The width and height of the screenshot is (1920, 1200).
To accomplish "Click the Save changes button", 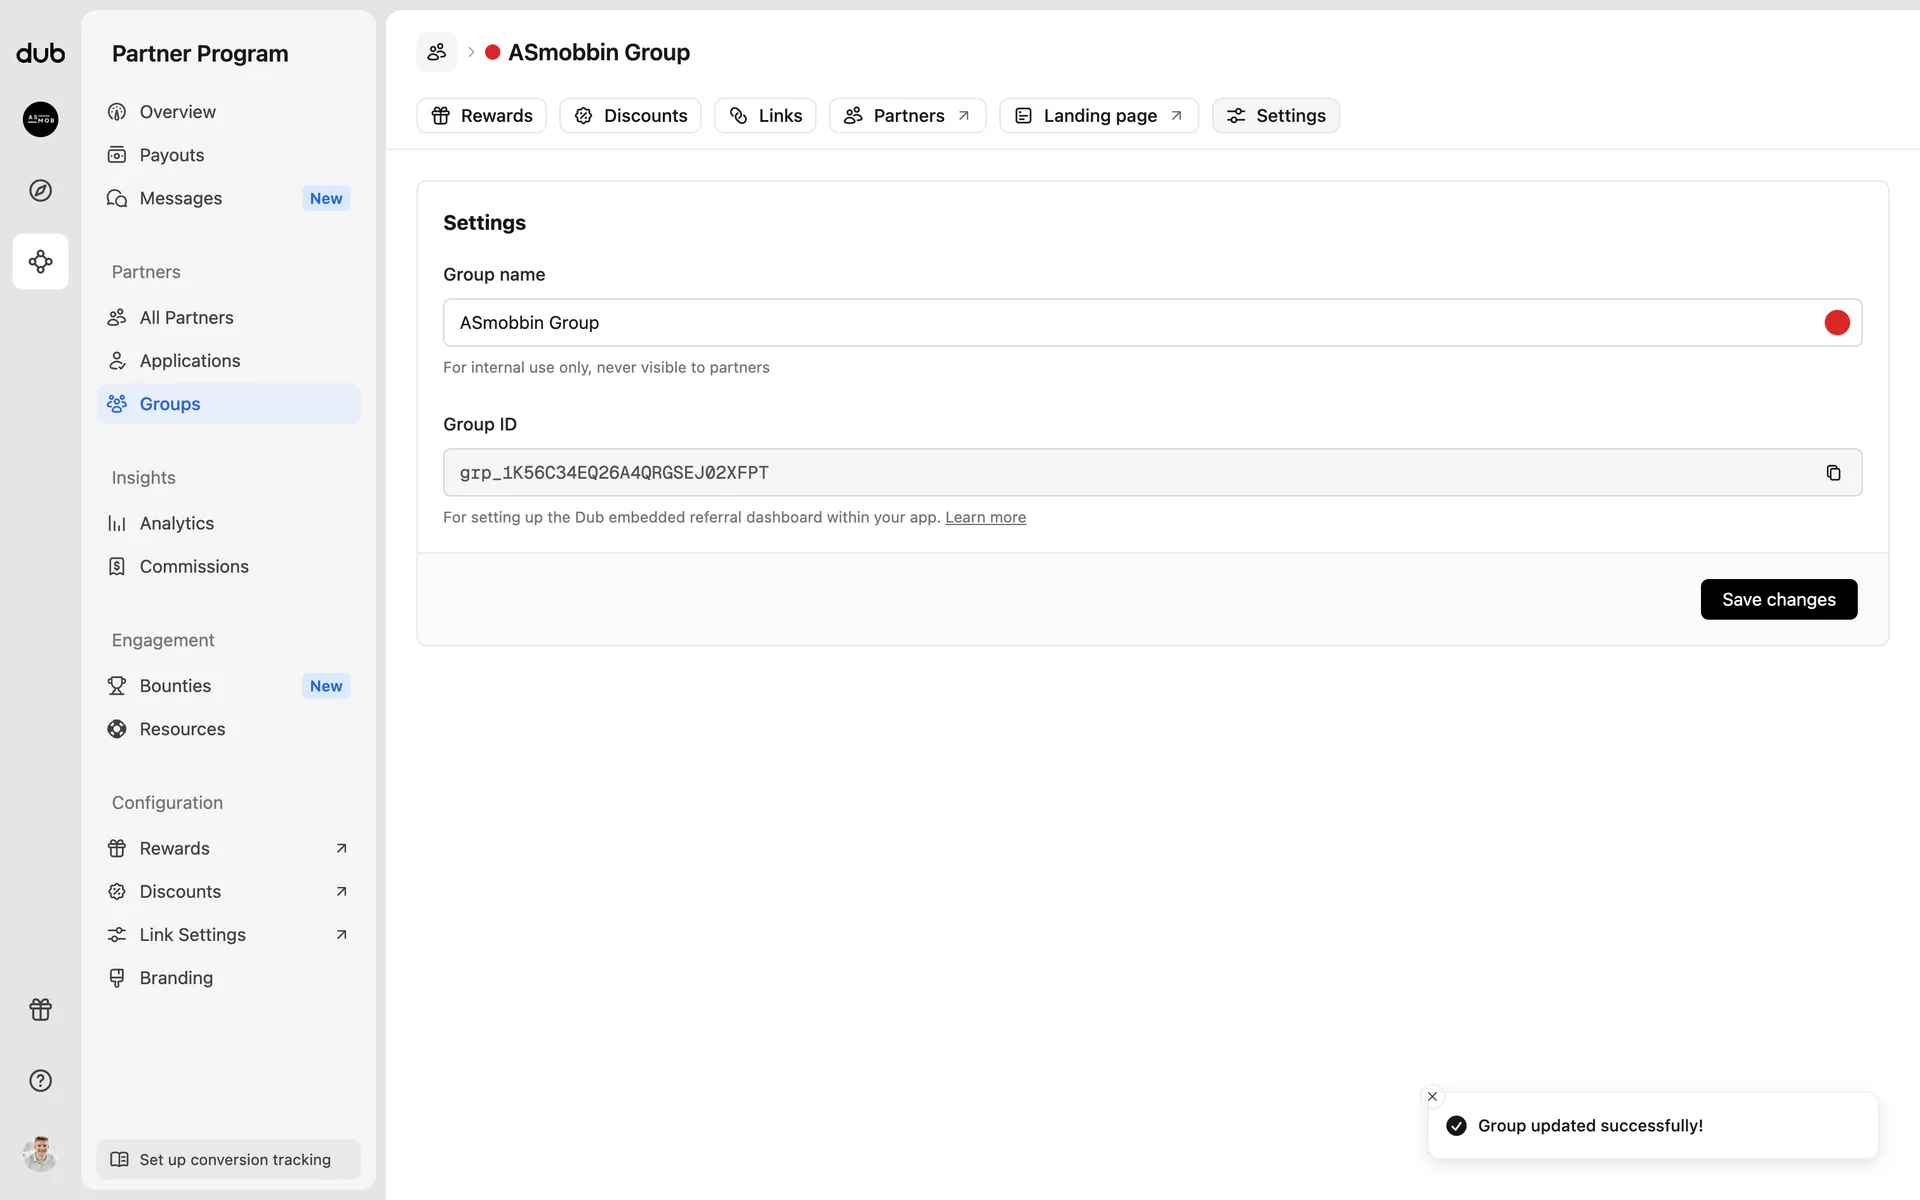I will 1778,600.
